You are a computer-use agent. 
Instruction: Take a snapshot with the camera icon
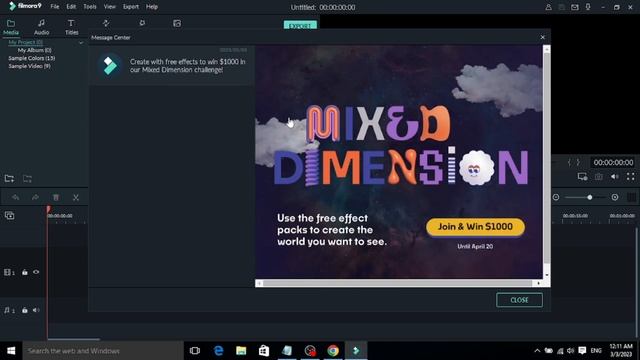tap(599, 177)
